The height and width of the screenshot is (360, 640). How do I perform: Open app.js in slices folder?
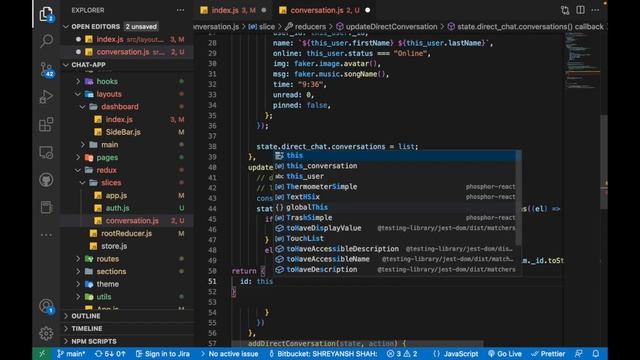tap(116, 196)
